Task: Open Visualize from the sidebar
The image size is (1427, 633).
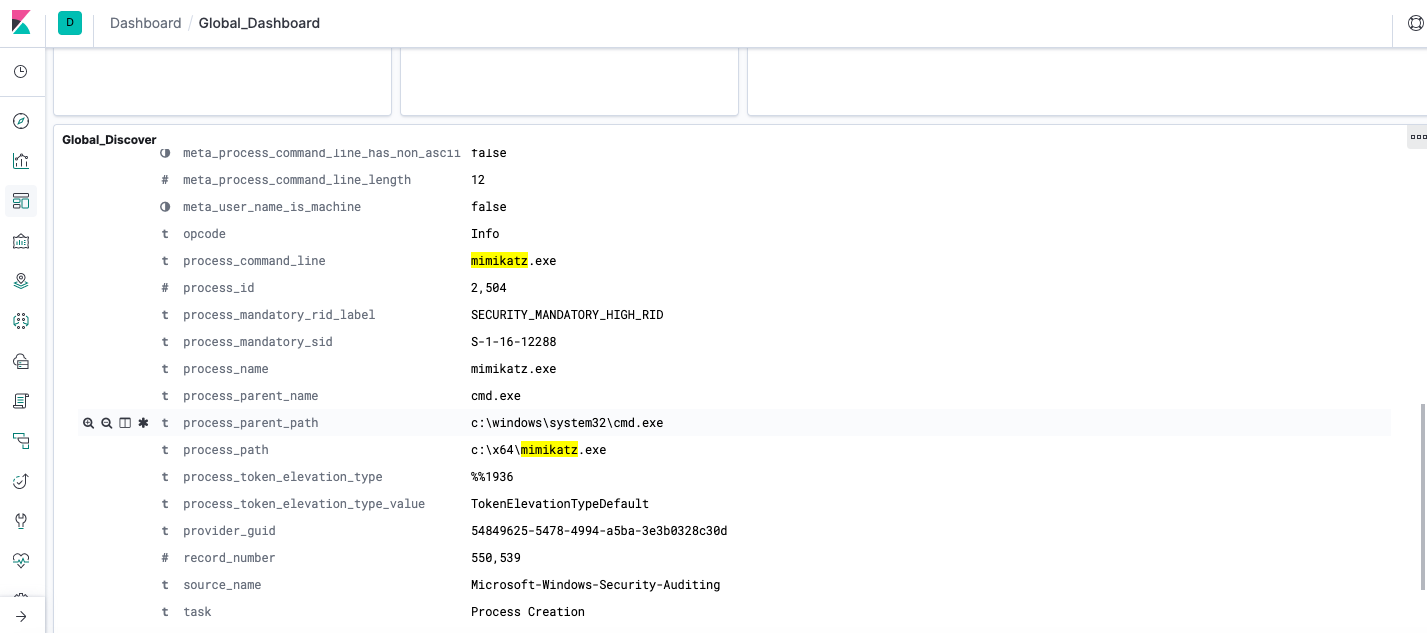Action: tap(21, 161)
